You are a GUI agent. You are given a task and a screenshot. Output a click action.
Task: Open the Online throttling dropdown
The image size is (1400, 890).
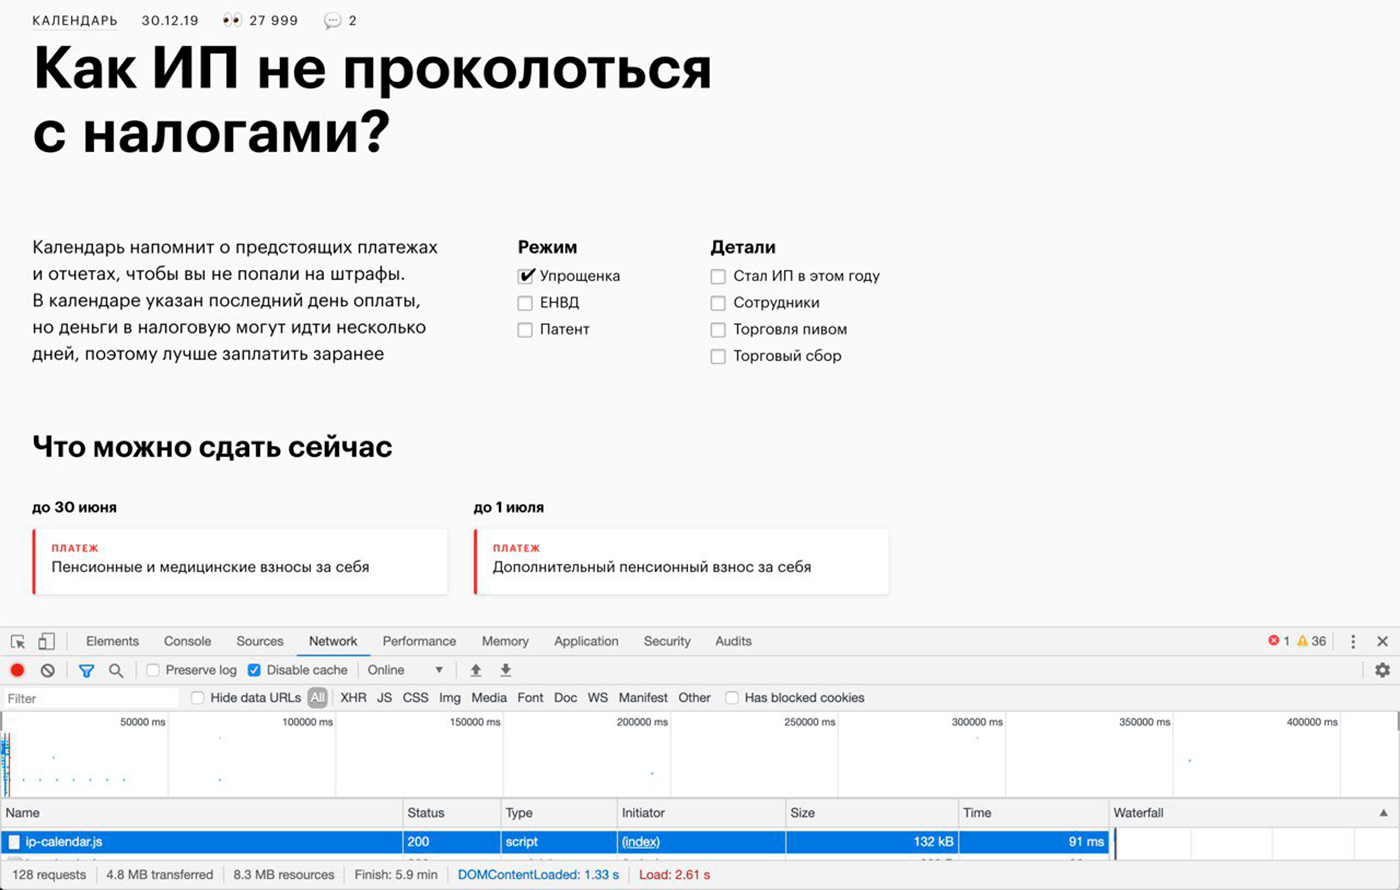pos(405,670)
